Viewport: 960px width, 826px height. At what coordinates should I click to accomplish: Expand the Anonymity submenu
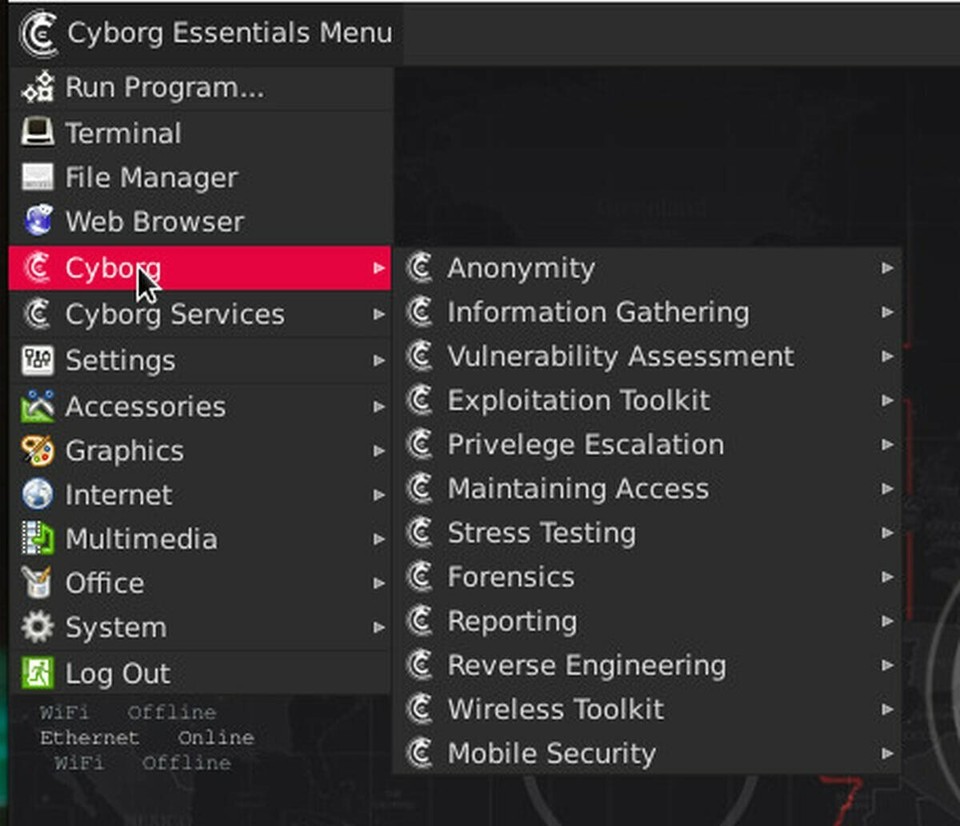[521, 267]
